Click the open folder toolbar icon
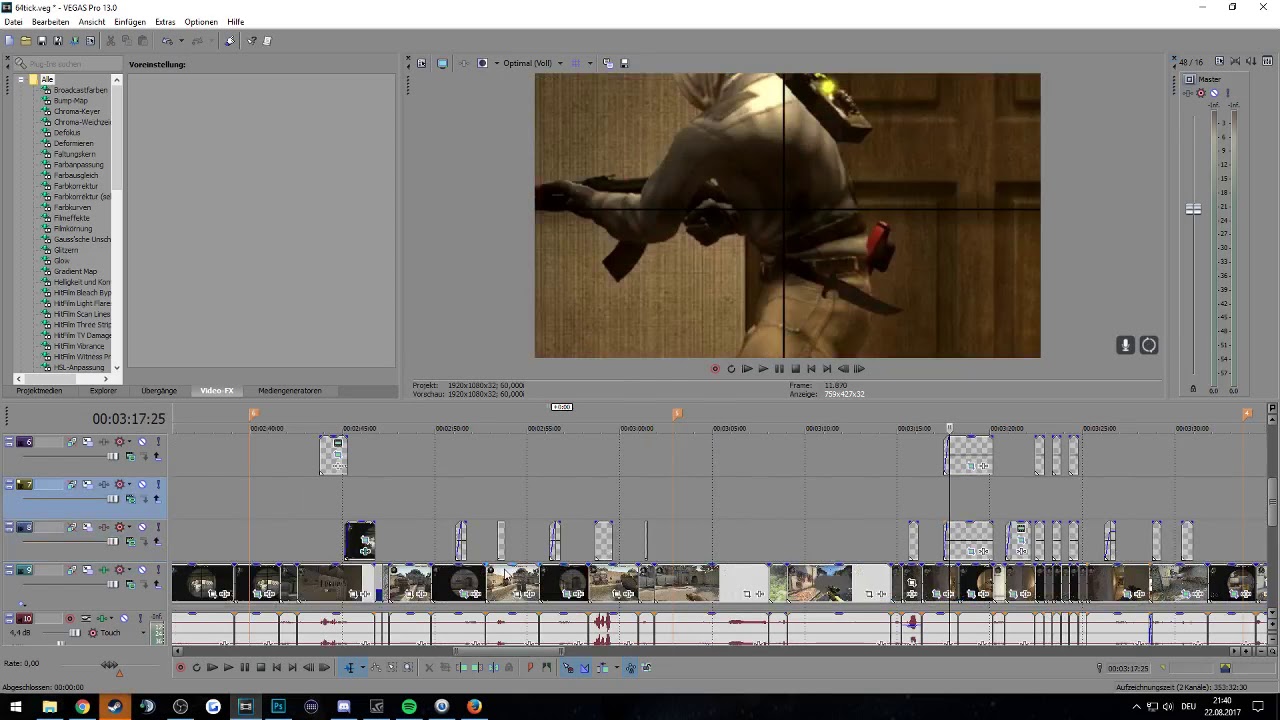1280x720 pixels. (26, 41)
